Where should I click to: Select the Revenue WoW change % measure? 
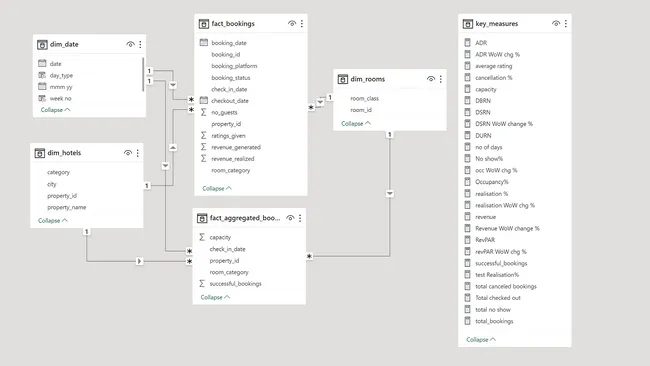(x=507, y=228)
